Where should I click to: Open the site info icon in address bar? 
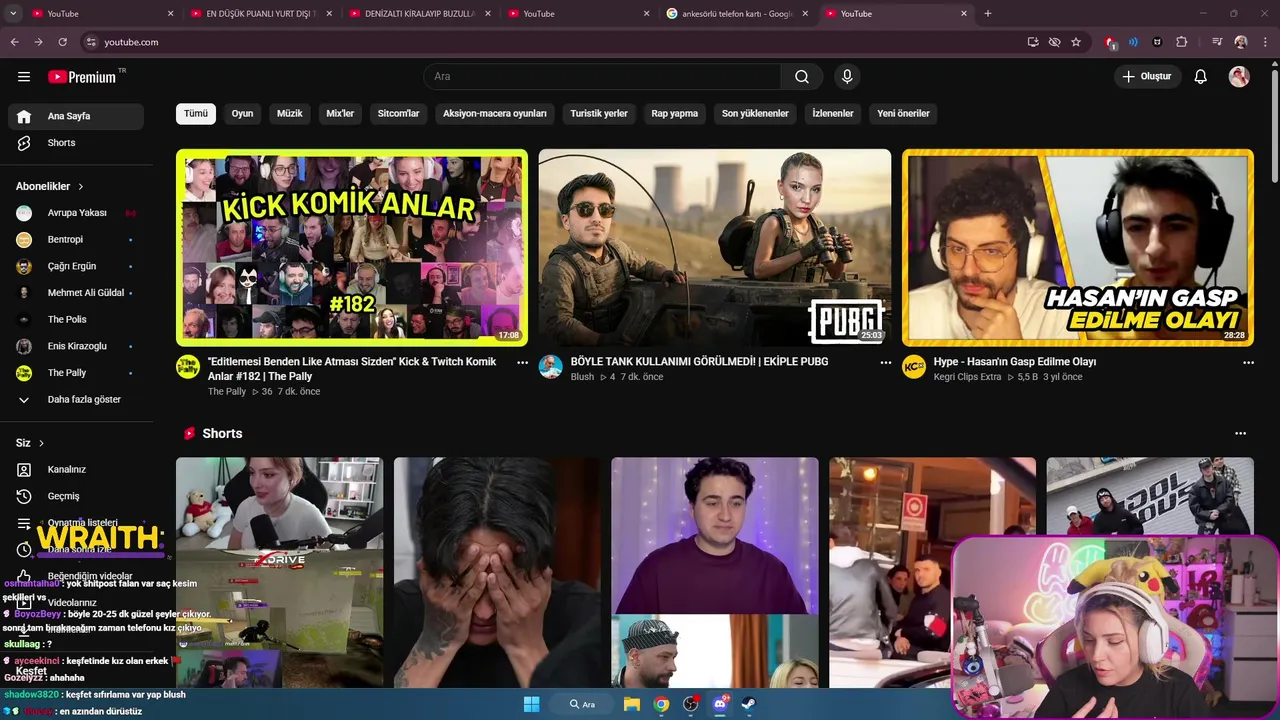pyautogui.click(x=91, y=42)
